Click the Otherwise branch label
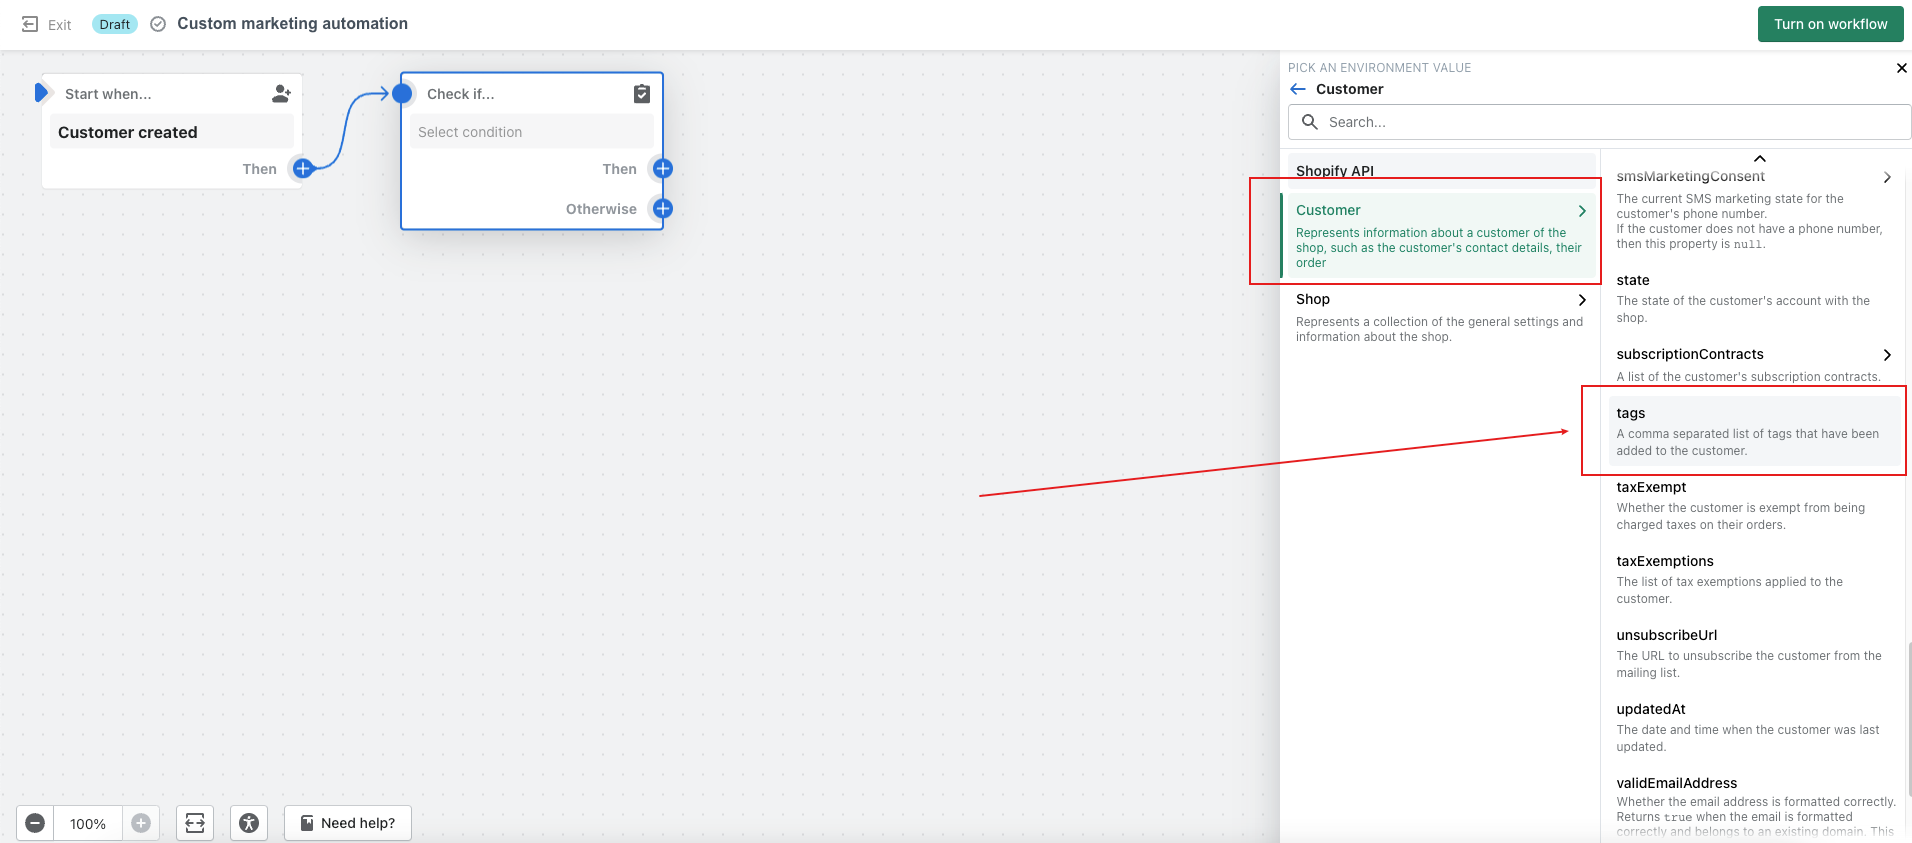 click(x=601, y=209)
